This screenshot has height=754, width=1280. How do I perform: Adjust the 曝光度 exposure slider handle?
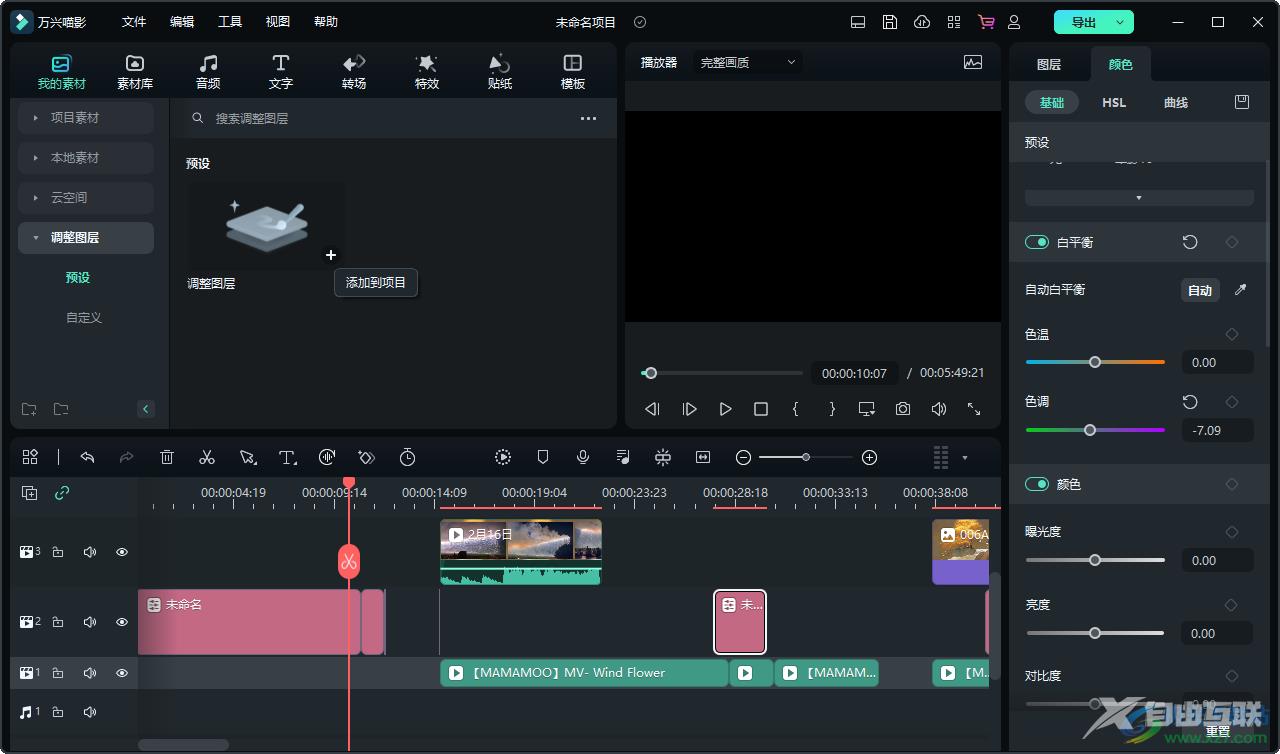1095,560
